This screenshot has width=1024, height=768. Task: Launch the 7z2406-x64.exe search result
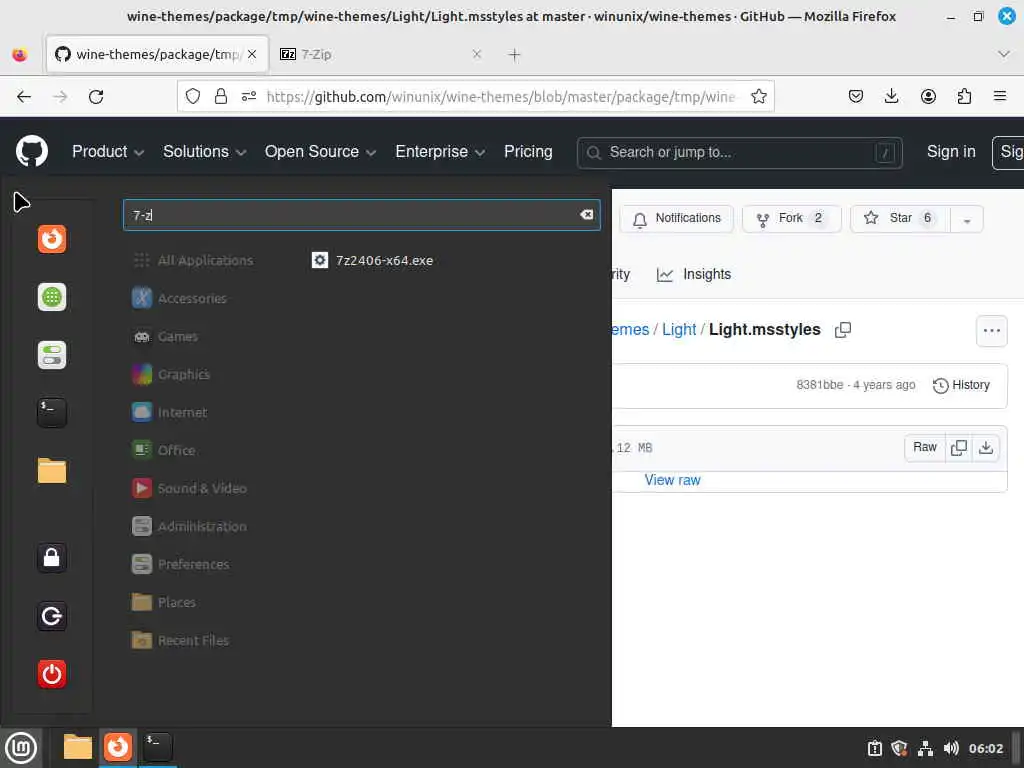pos(372,261)
